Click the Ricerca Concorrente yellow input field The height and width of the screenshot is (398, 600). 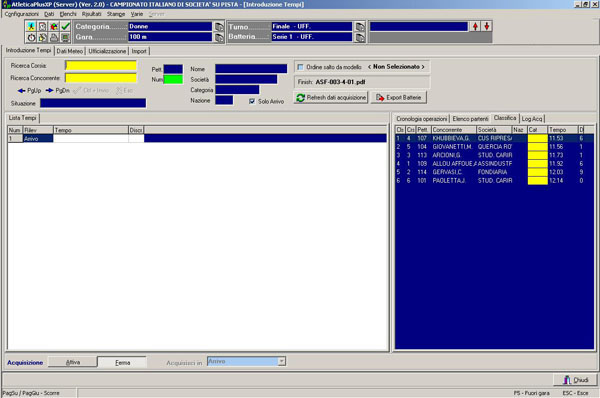(101, 78)
